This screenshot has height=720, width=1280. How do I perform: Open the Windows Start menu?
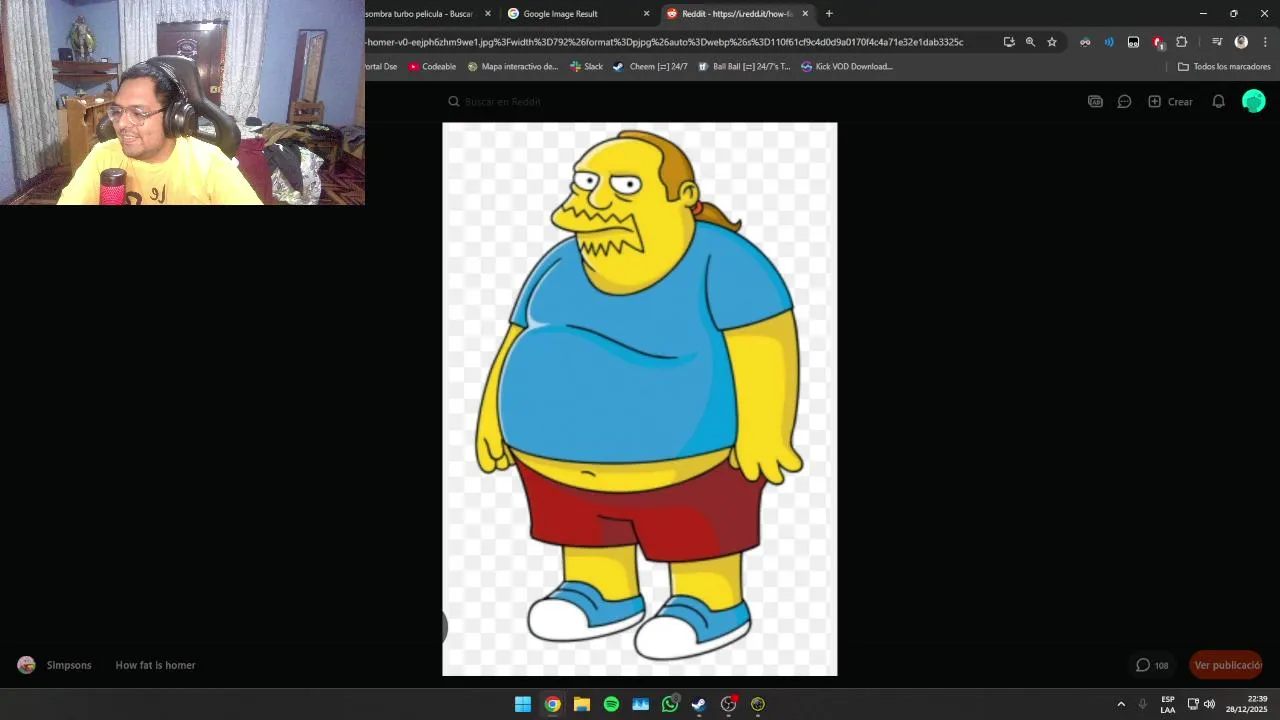(523, 704)
